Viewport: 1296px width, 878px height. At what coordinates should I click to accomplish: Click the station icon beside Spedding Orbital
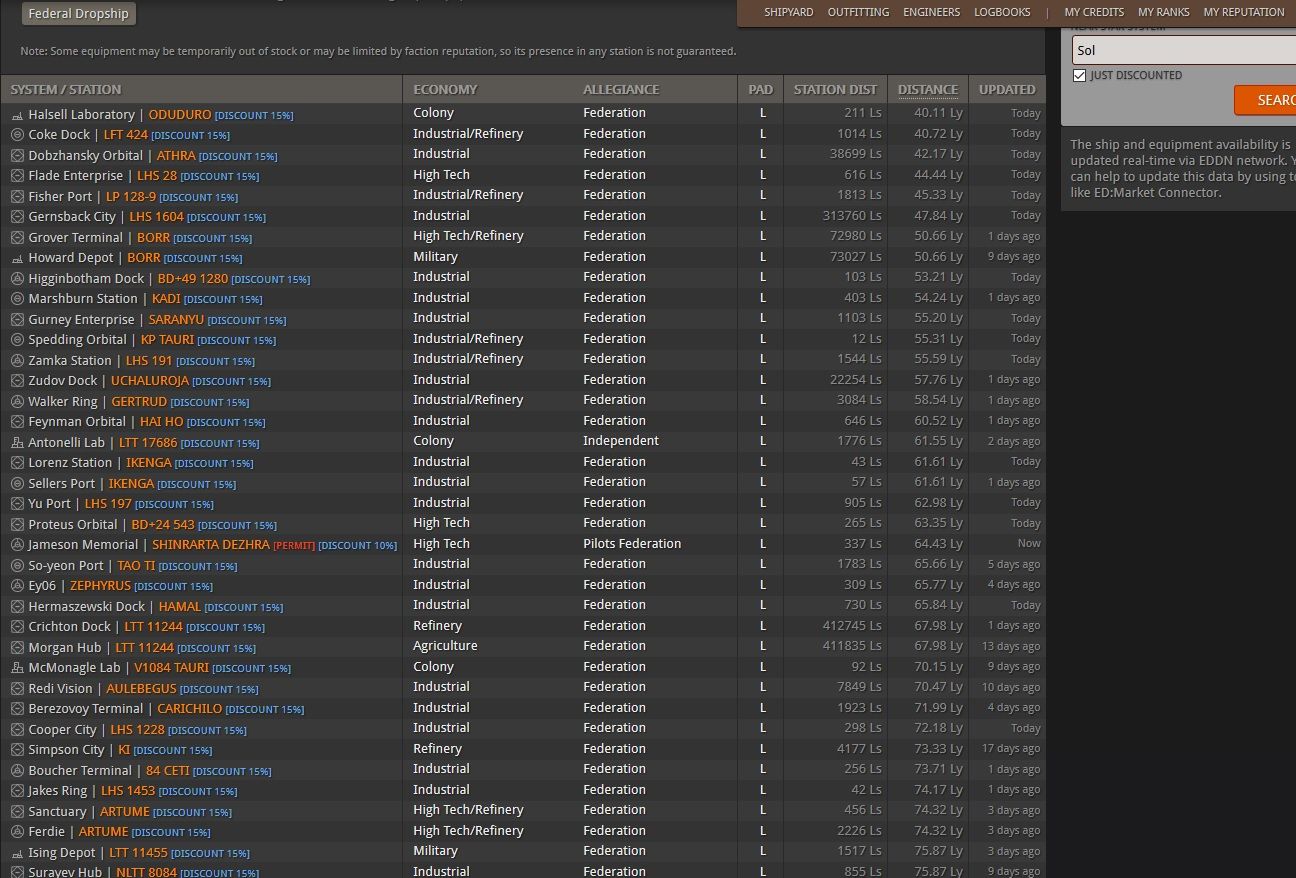click(x=17, y=340)
